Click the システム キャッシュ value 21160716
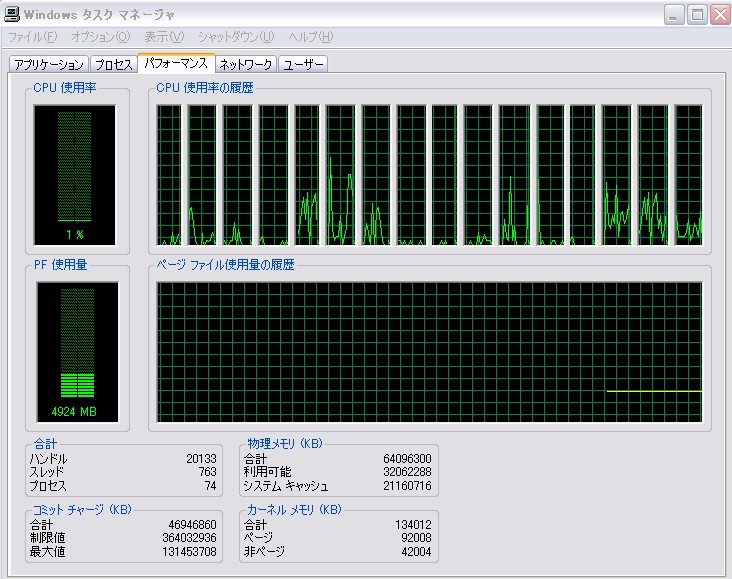732x579 pixels. pyautogui.click(x=407, y=486)
